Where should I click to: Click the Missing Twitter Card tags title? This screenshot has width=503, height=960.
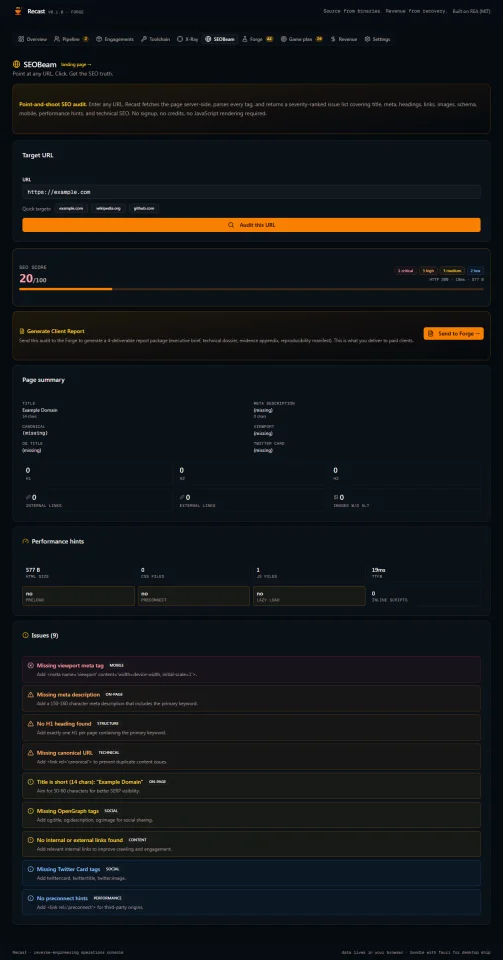pyautogui.click(x=69, y=869)
